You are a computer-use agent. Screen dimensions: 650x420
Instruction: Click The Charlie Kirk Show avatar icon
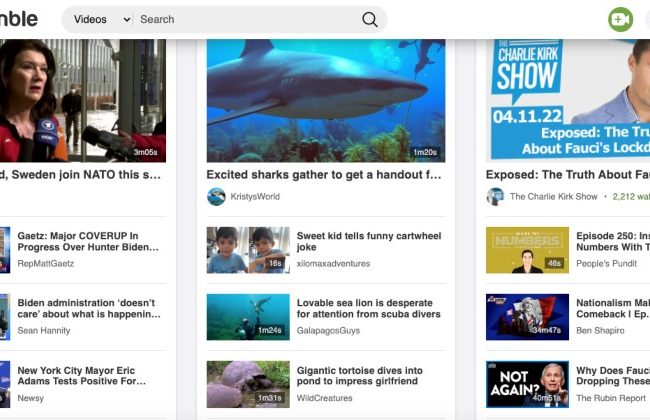click(x=495, y=197)
